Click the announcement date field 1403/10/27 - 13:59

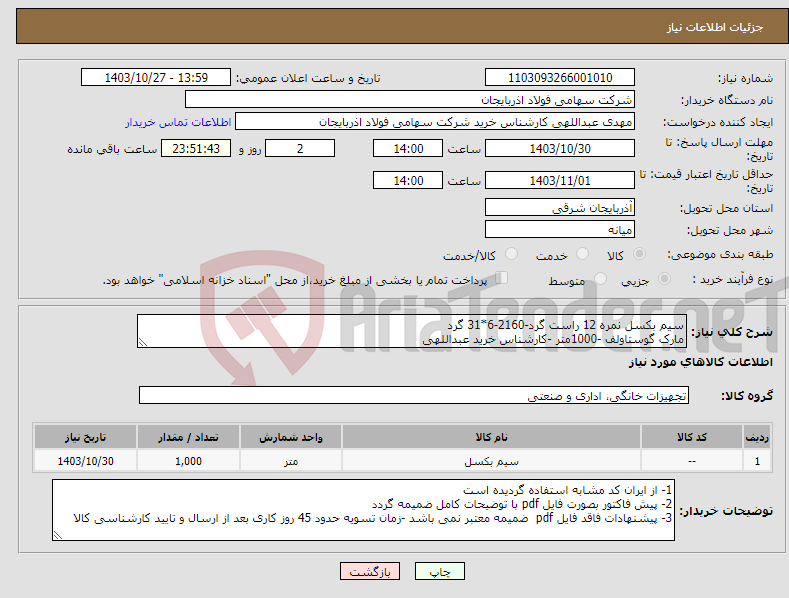point(156,78)
